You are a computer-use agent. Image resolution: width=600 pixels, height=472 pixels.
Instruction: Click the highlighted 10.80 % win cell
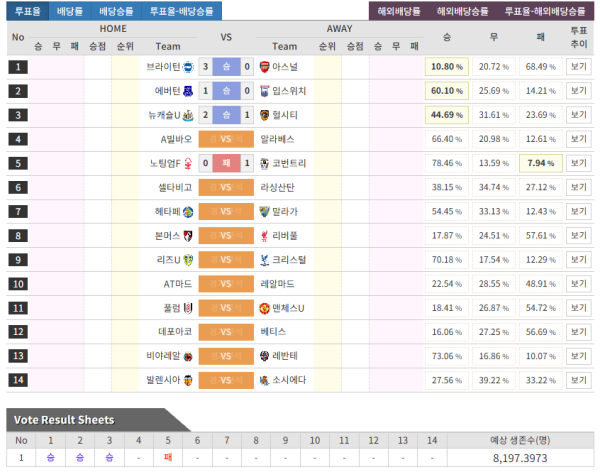pyautogui.click(x=447, y=67)
